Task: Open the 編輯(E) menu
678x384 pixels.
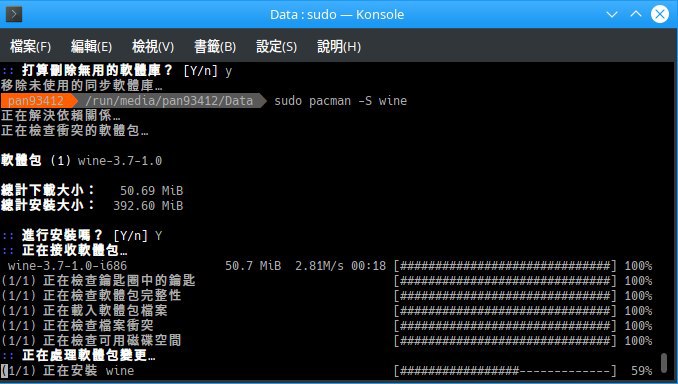Action: click(x=91, y=46)
